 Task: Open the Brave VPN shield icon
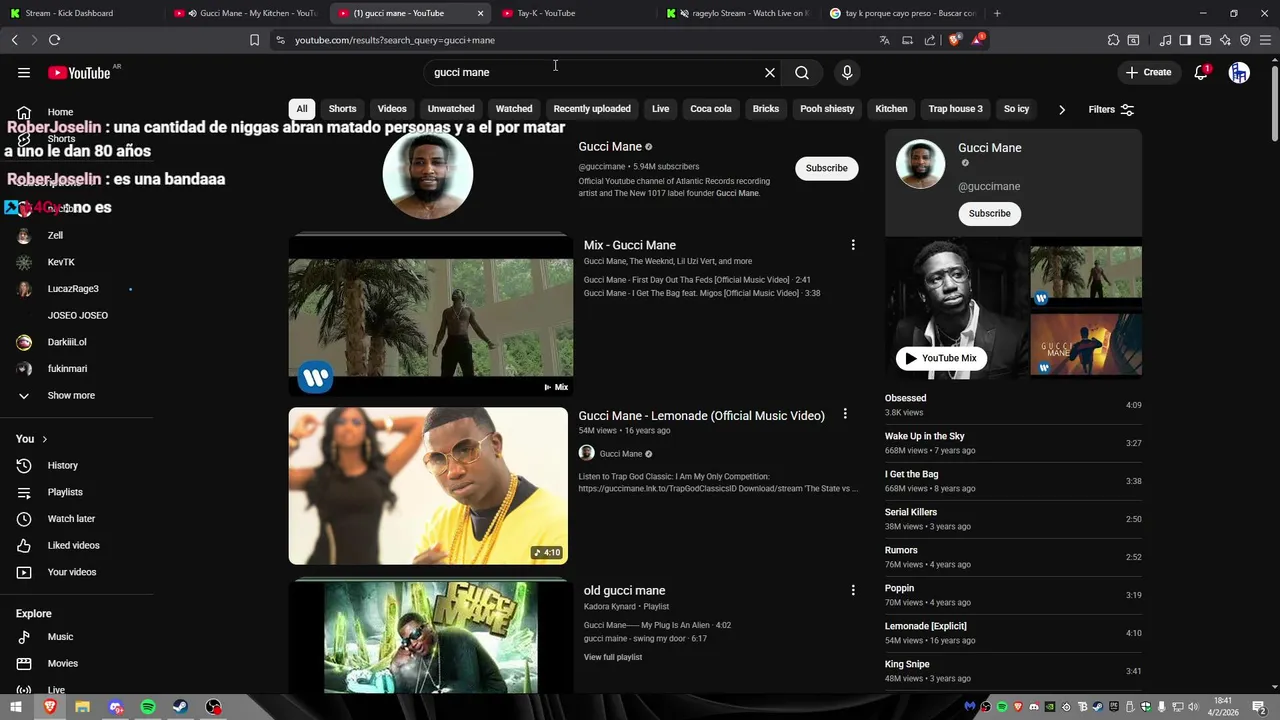pos(1245,40)
